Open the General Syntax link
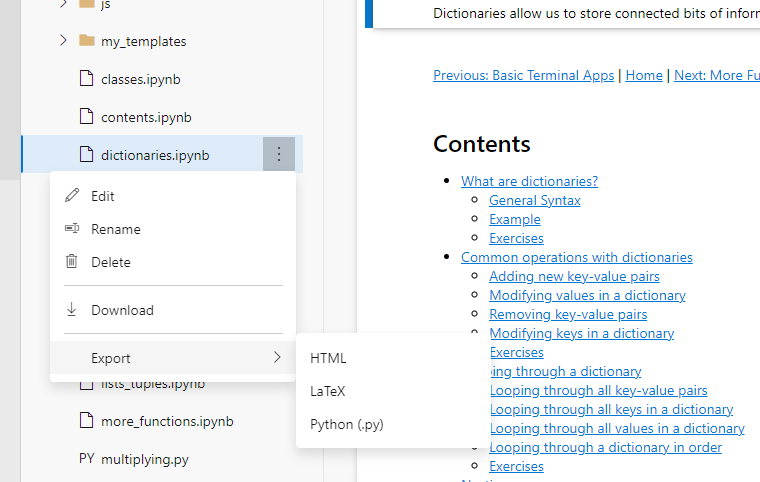The image size is (760, 482). pyautogui.click(x=535, y=200)
